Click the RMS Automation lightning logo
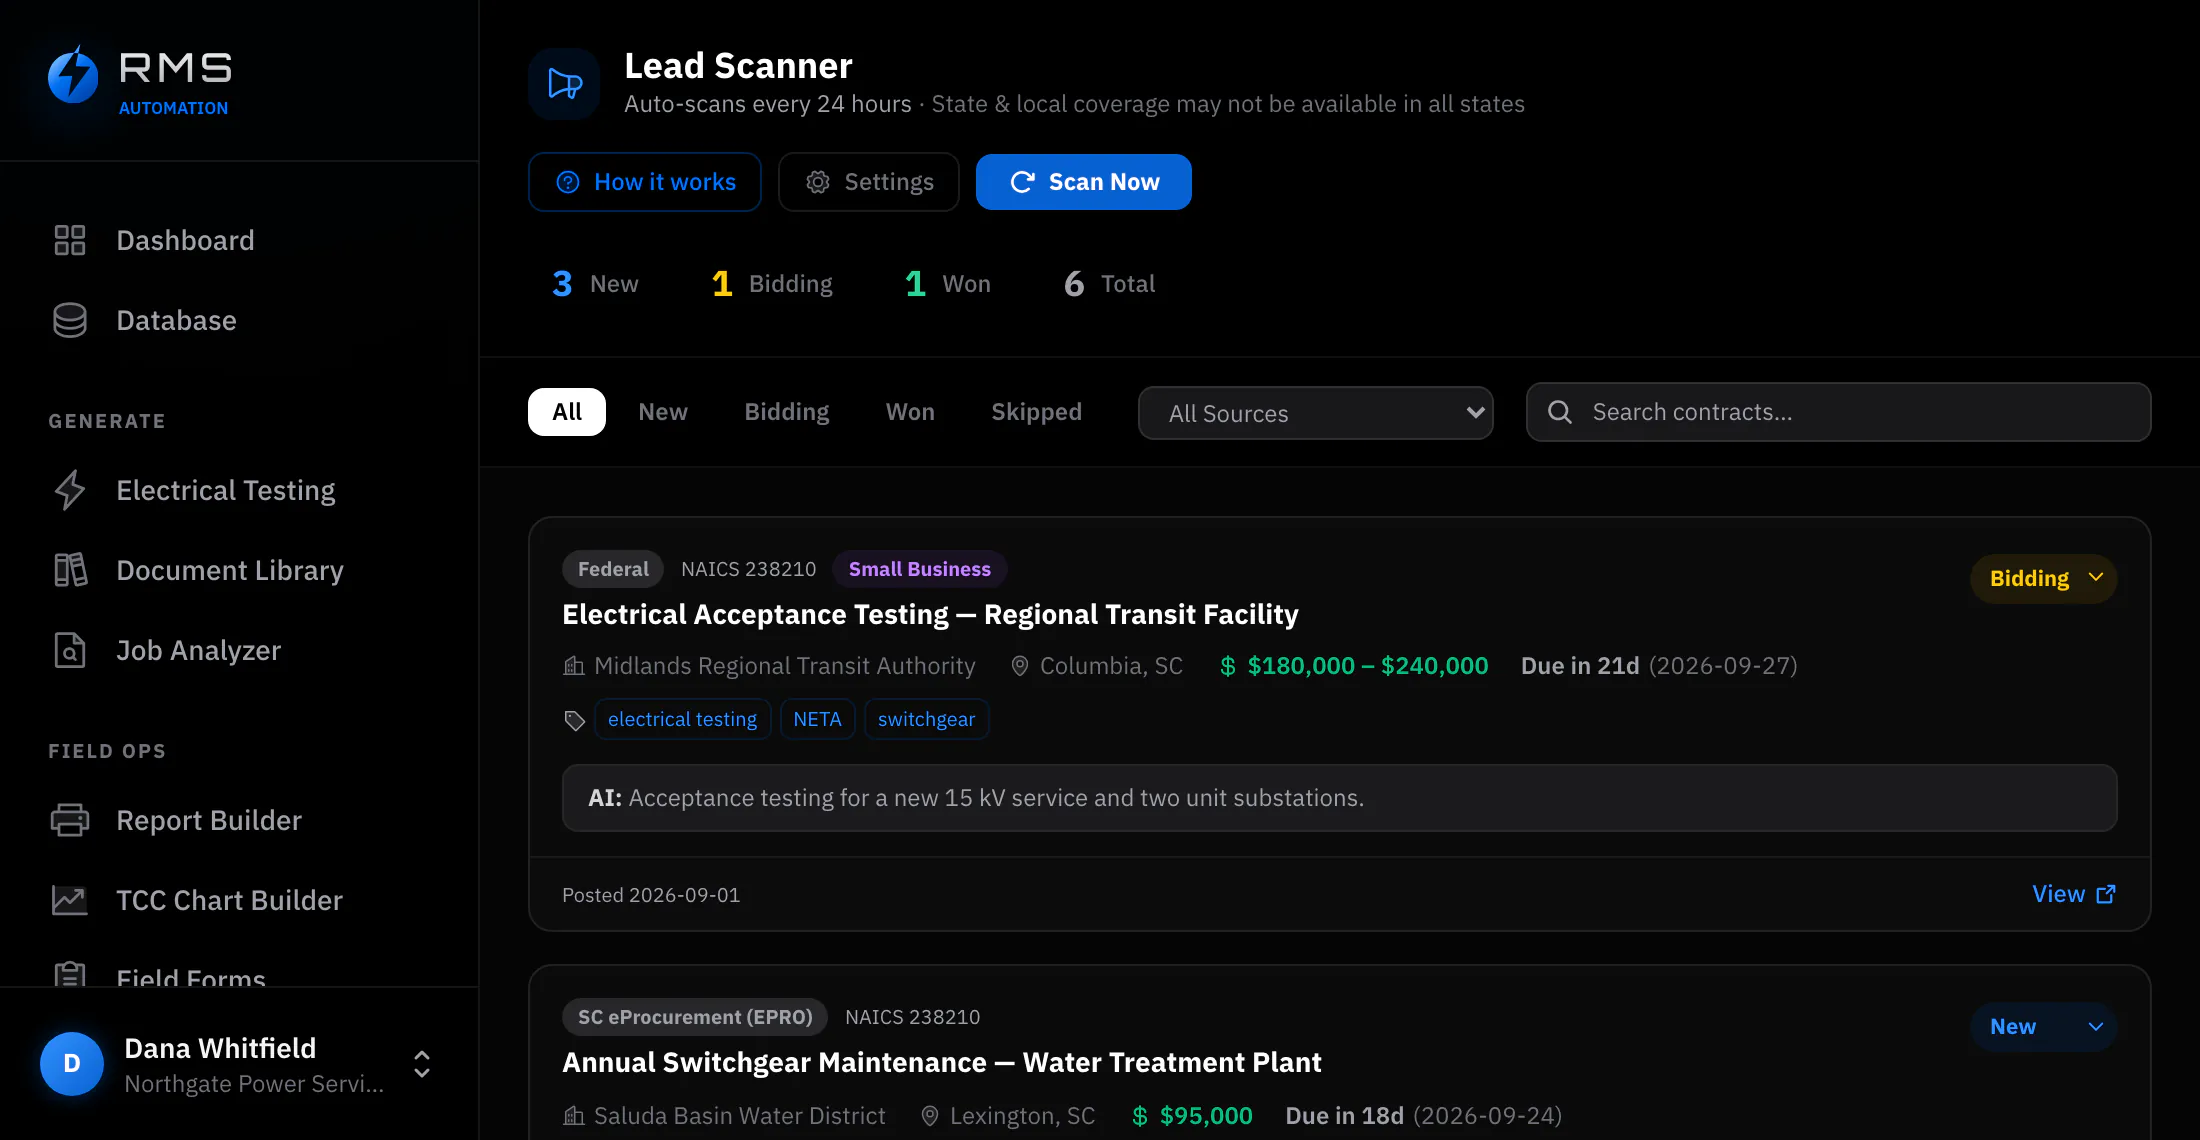 tap(73, 75)
